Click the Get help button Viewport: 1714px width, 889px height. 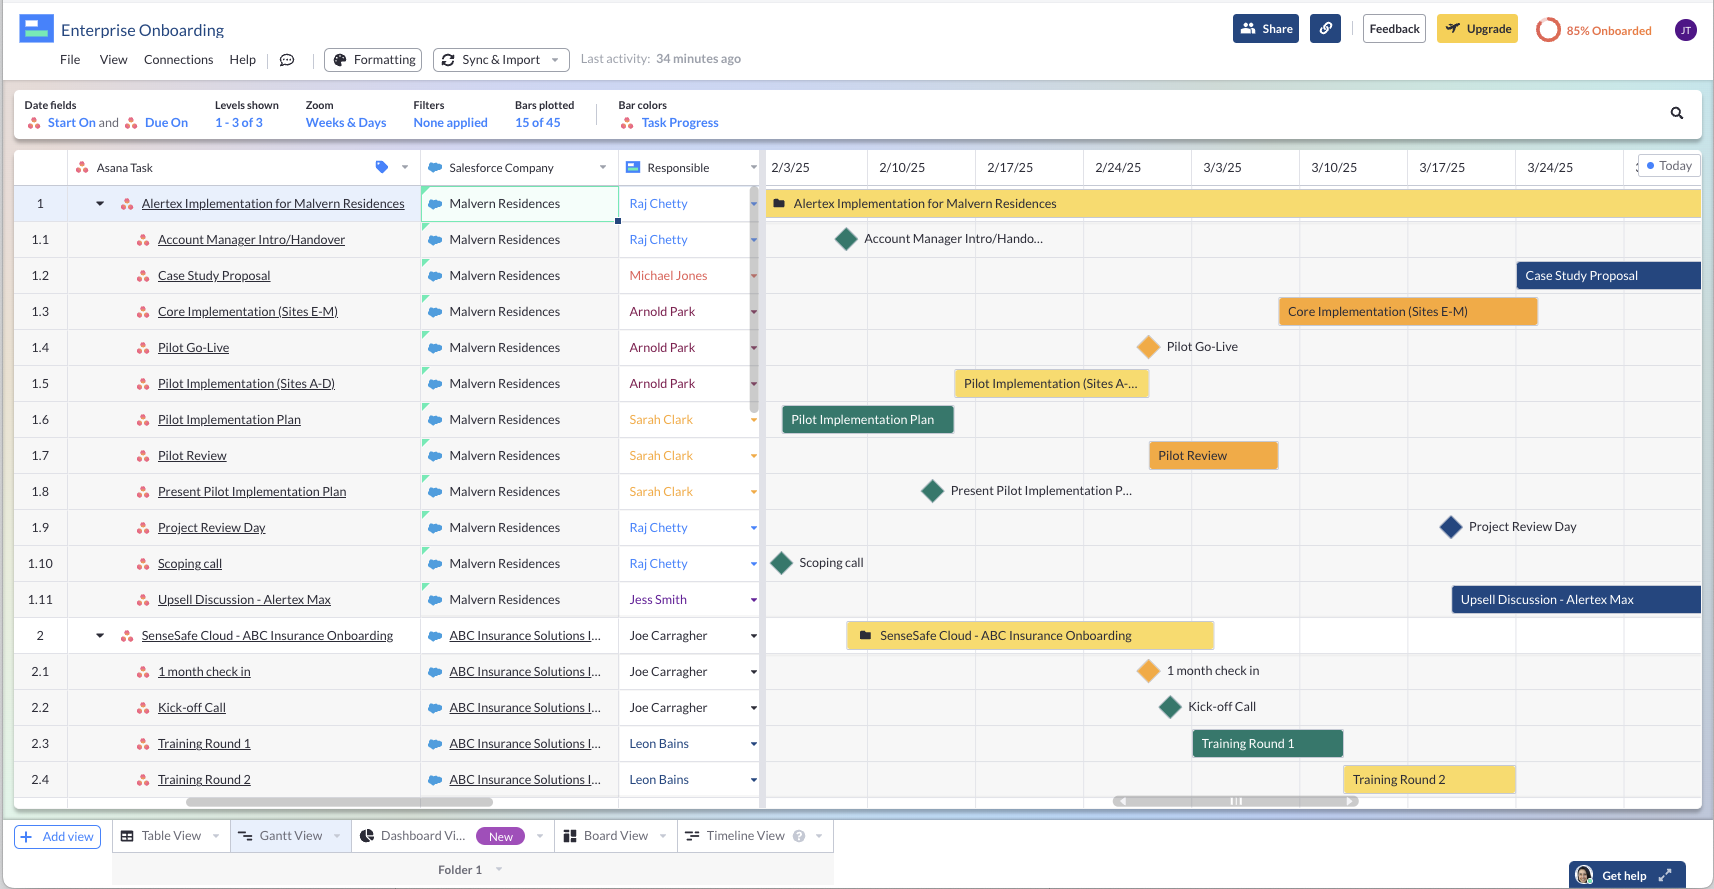[x=1627, y=875]
